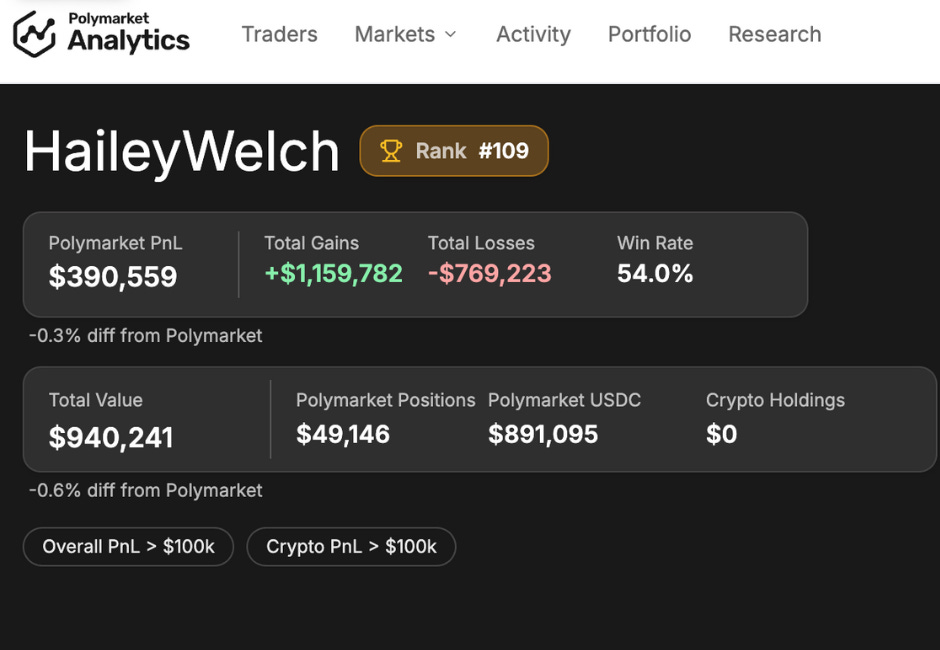Viewport: 940px width, 650px height.
Task: Select the Crypto PnL > $100k tag
Action: click(351, 546)
